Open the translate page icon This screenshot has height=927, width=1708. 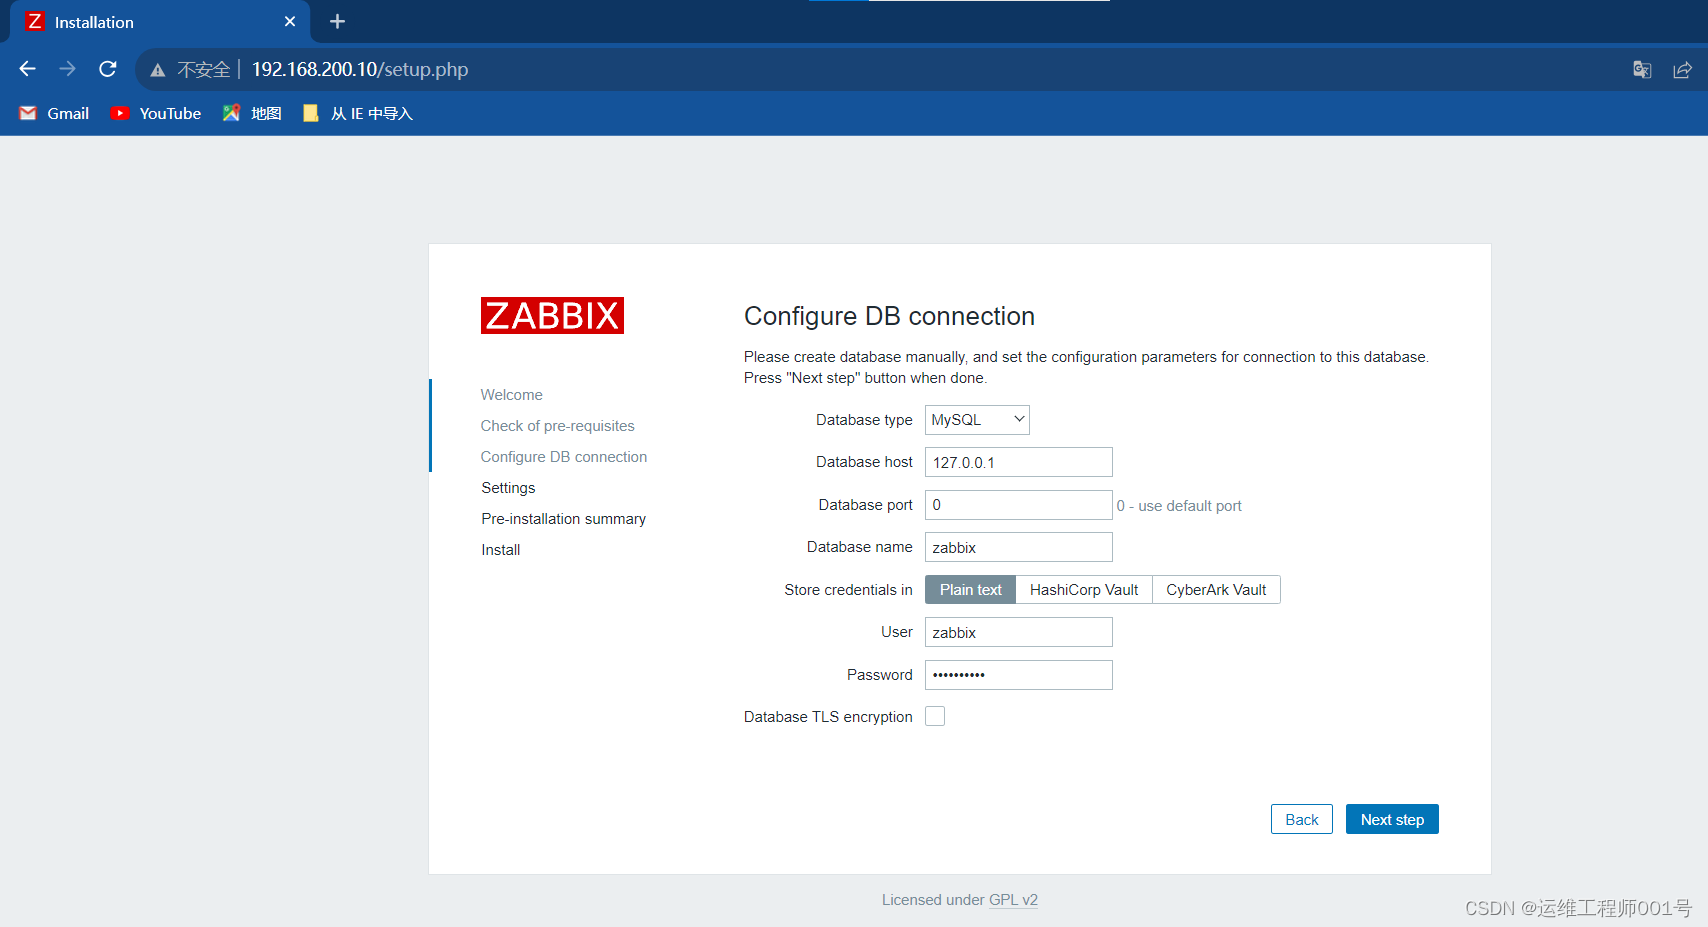1642,69
